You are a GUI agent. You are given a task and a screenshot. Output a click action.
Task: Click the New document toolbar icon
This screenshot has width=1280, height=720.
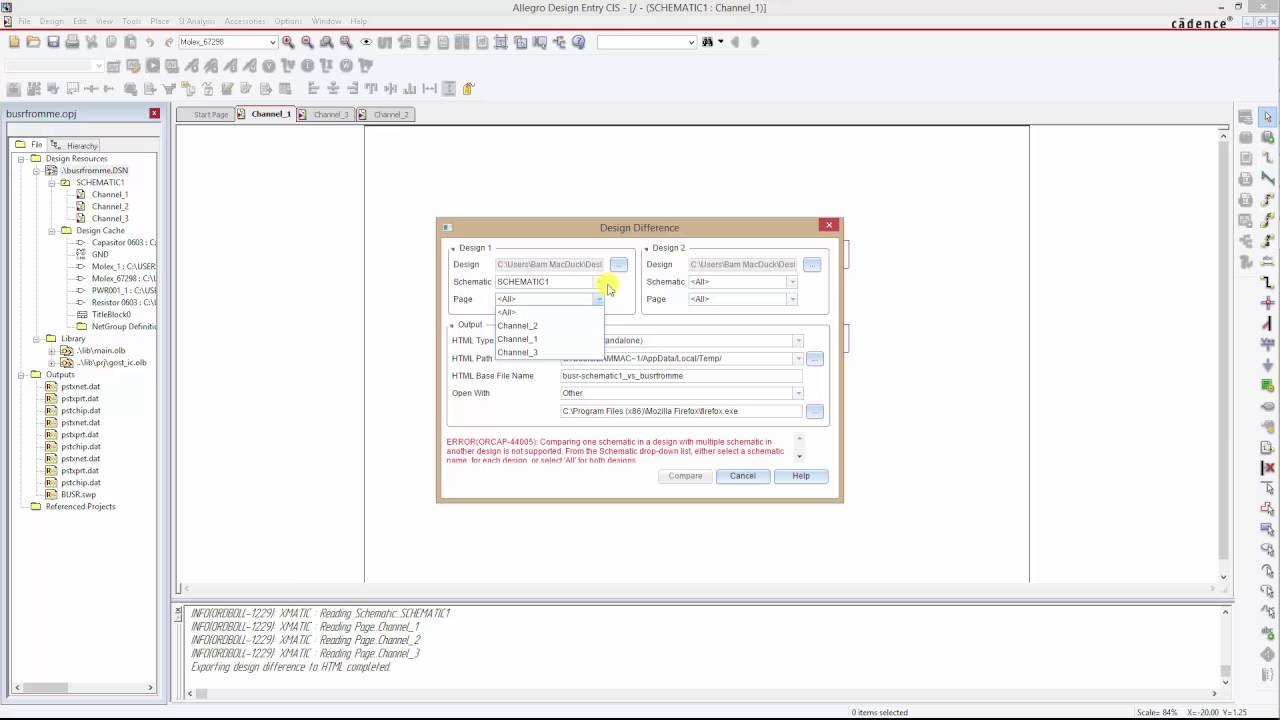click(x=14, y=42)
